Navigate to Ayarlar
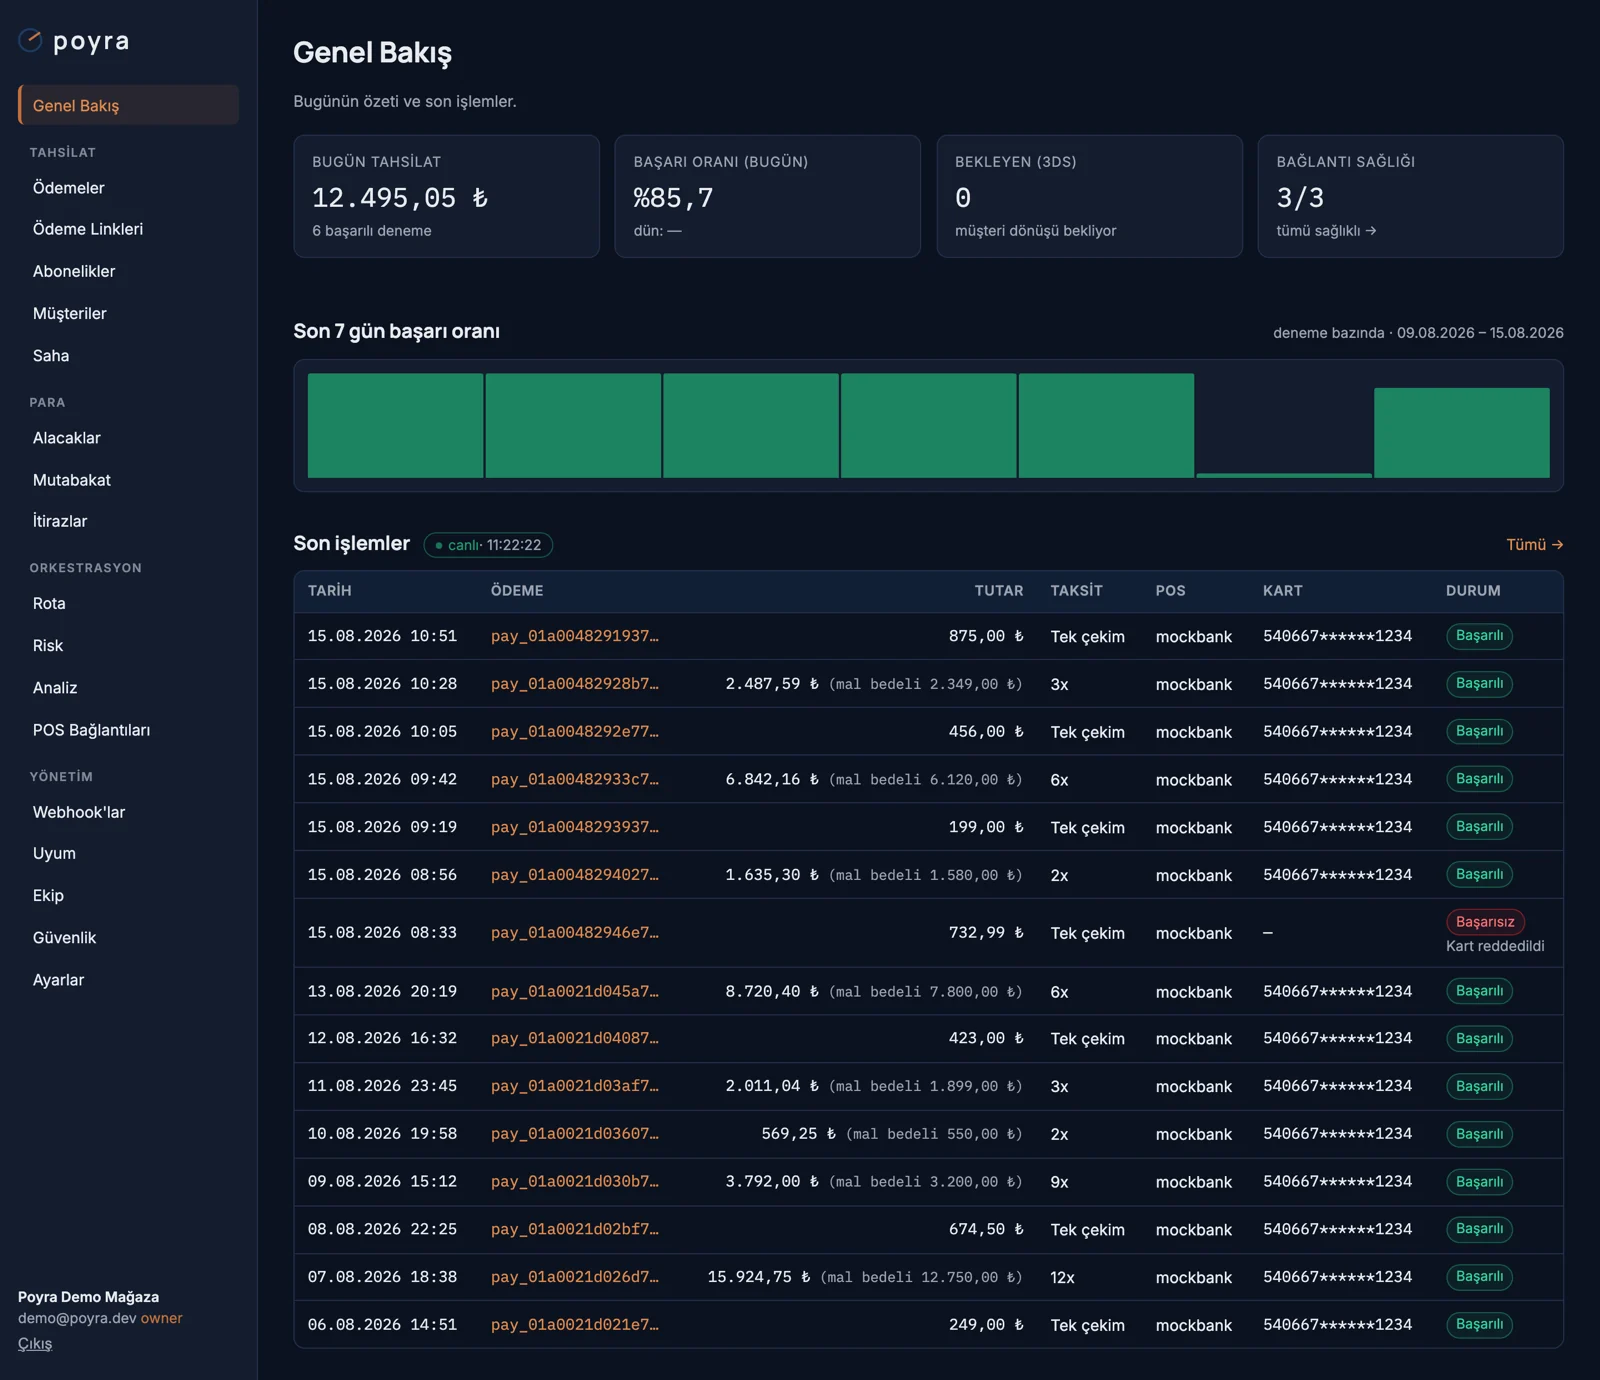Image resolution: width=1600 pixels, height=1380 pixels. coord(58,980)
